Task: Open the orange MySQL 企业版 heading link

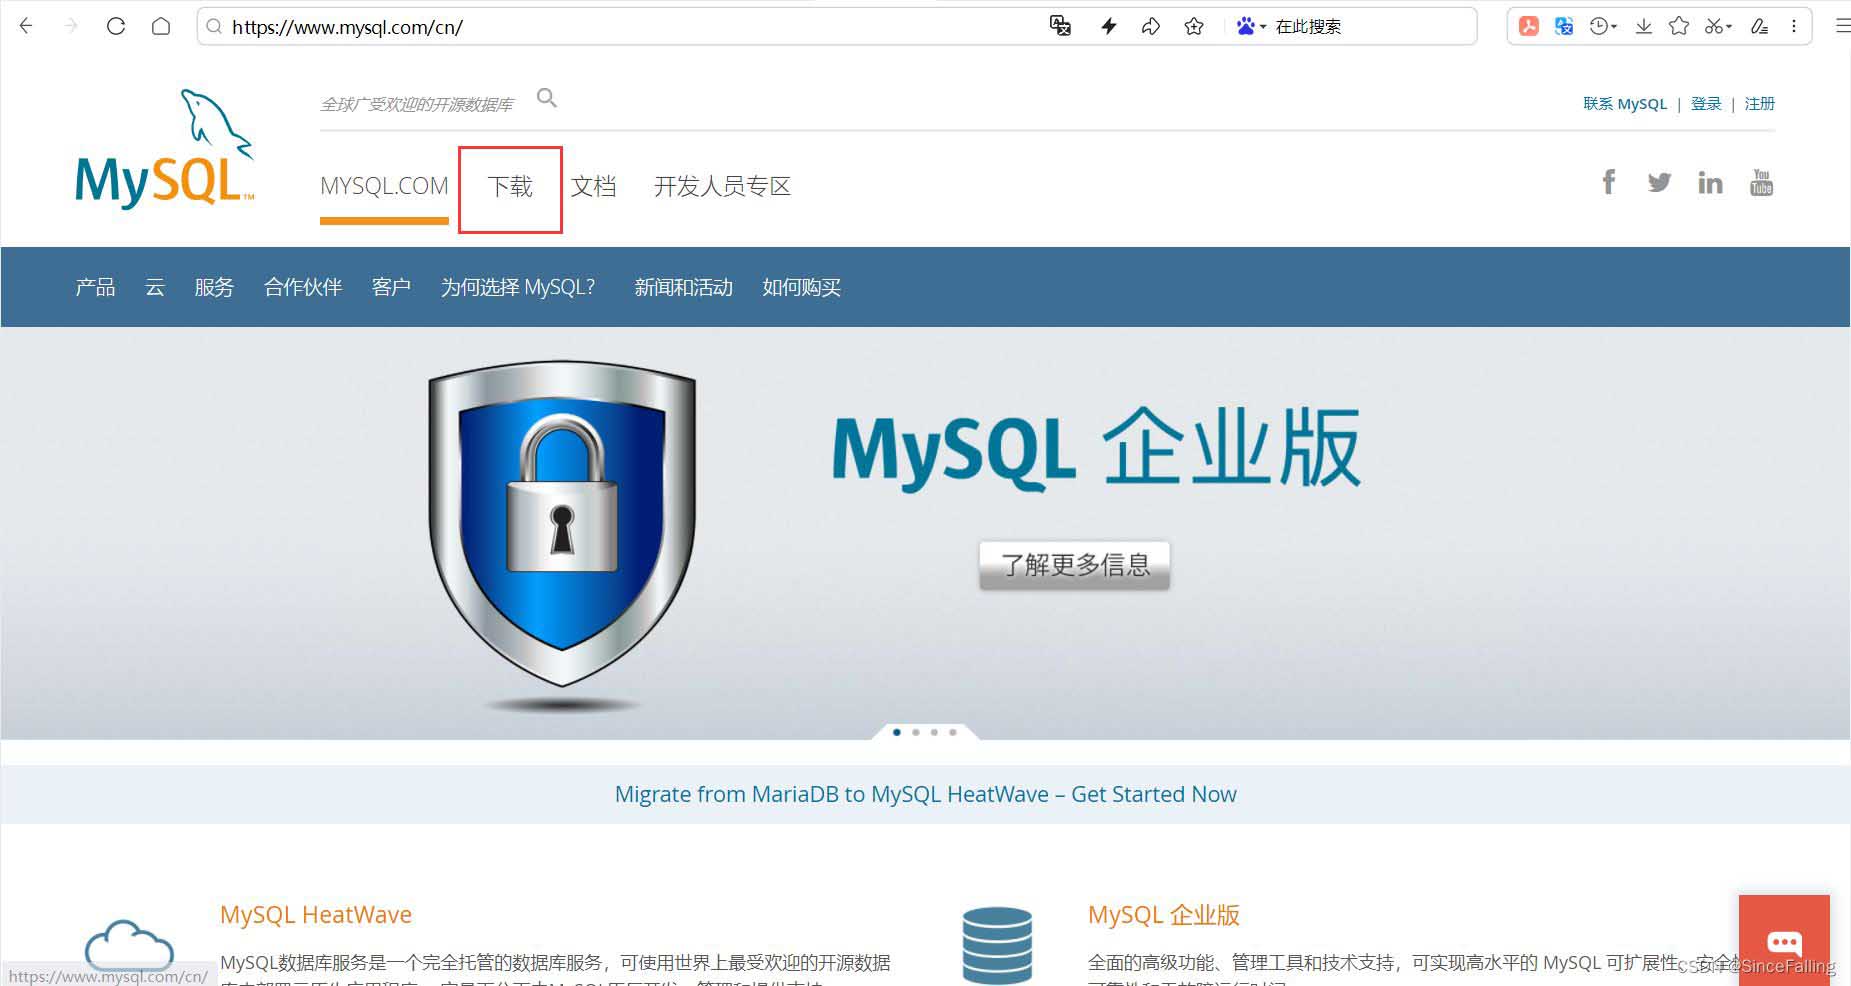Action: pyautogui.click(x=1164, y=915)
